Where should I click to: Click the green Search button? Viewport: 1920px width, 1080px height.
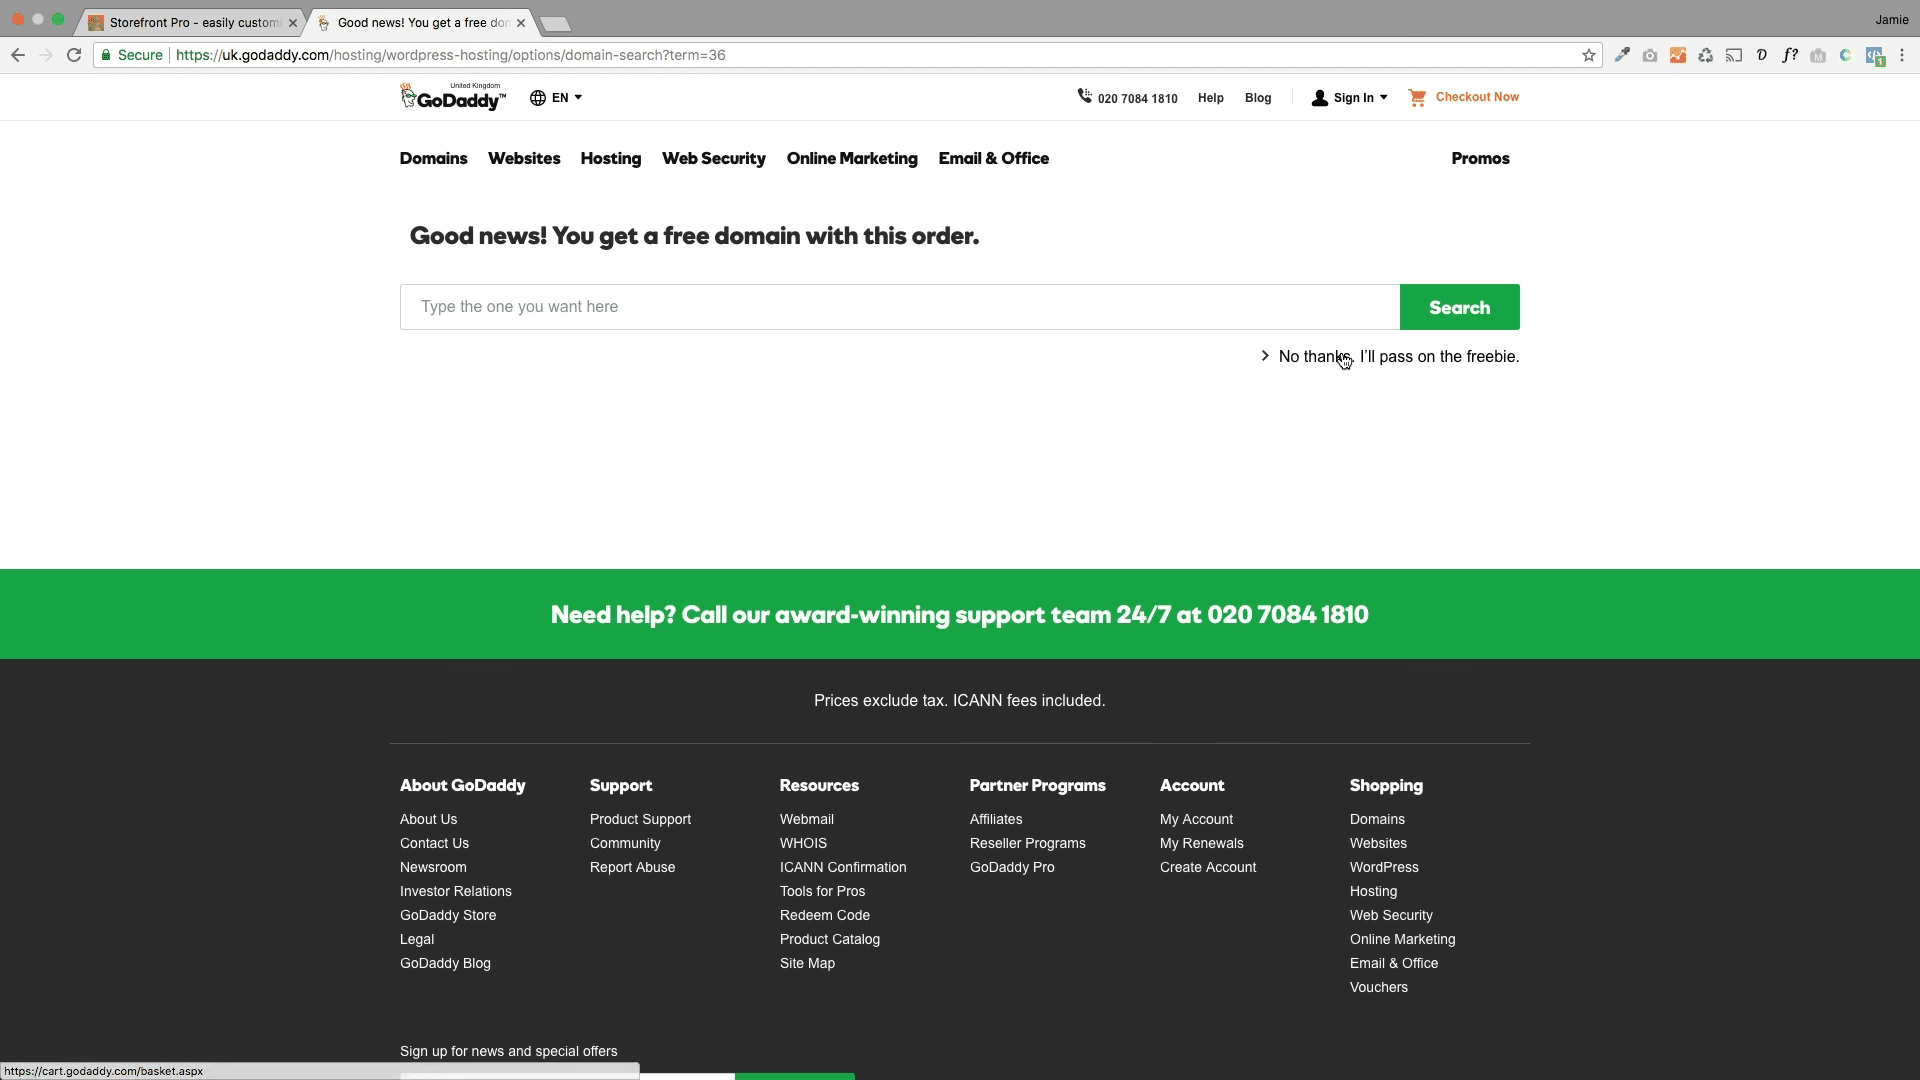point(1459,307)
